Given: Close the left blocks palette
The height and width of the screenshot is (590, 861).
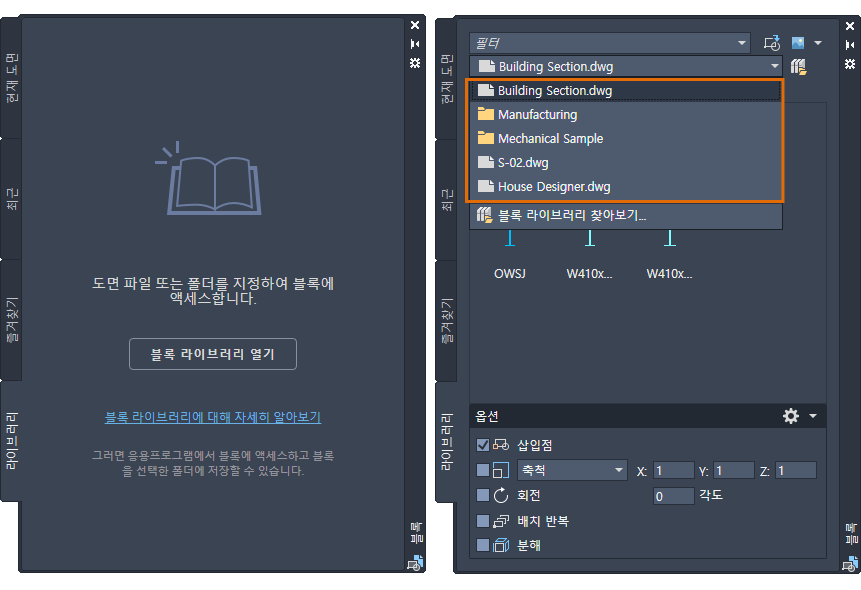Looking at the screenshot, I should click(415, 25).
